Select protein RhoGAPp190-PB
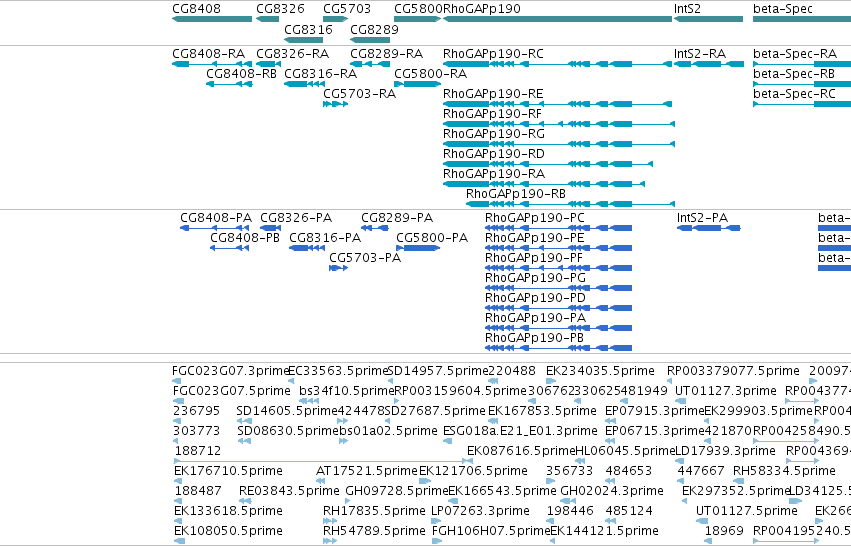 tap(558, 349)
